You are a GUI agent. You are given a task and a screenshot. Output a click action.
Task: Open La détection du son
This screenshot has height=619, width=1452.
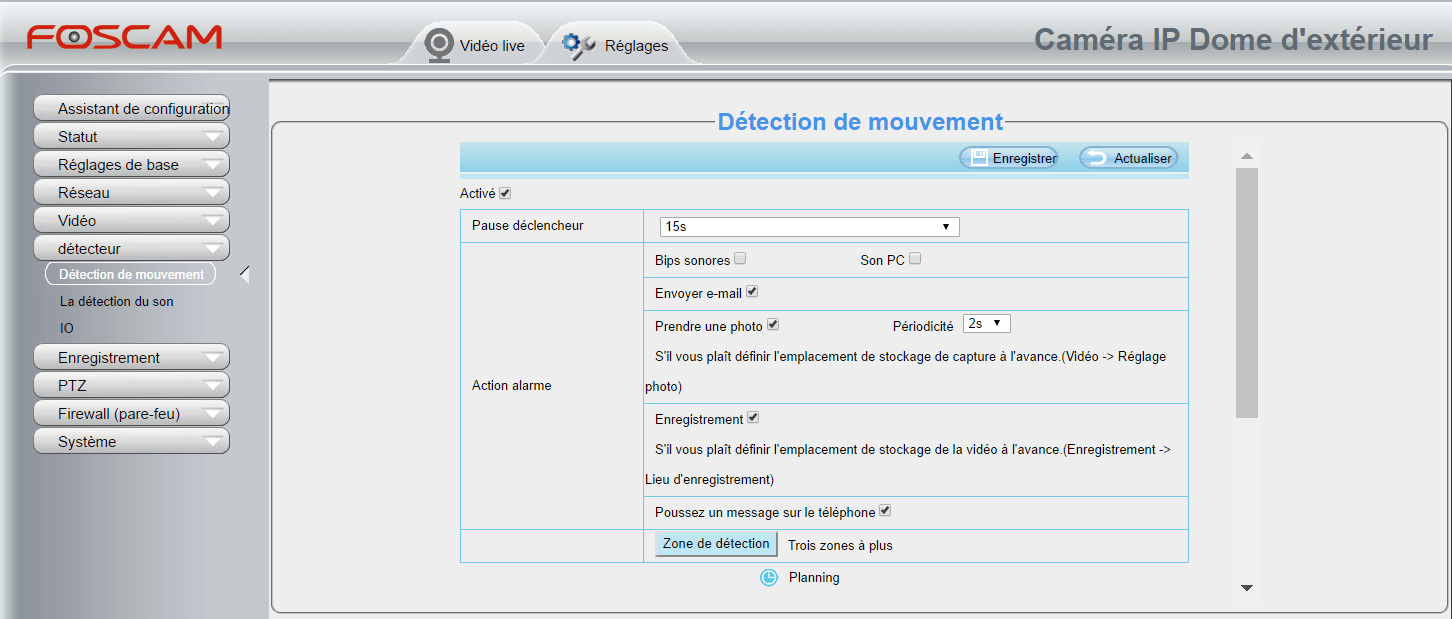(116, 301)
